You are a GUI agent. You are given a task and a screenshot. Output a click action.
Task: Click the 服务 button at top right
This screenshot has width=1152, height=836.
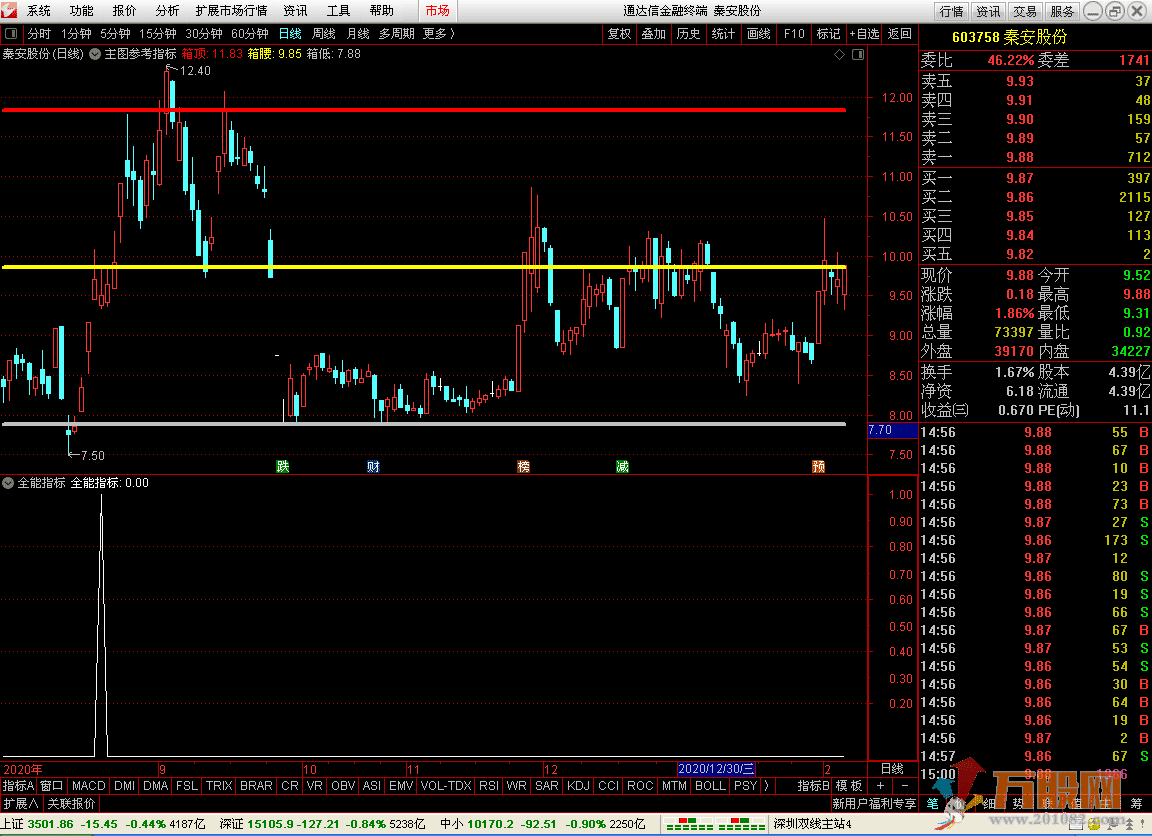(1062, 11)
